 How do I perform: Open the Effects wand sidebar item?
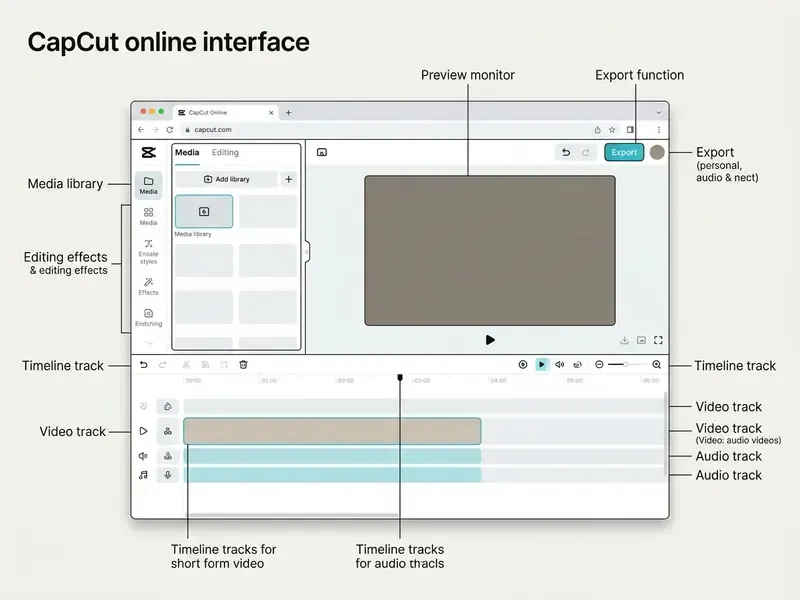point(148,286)
